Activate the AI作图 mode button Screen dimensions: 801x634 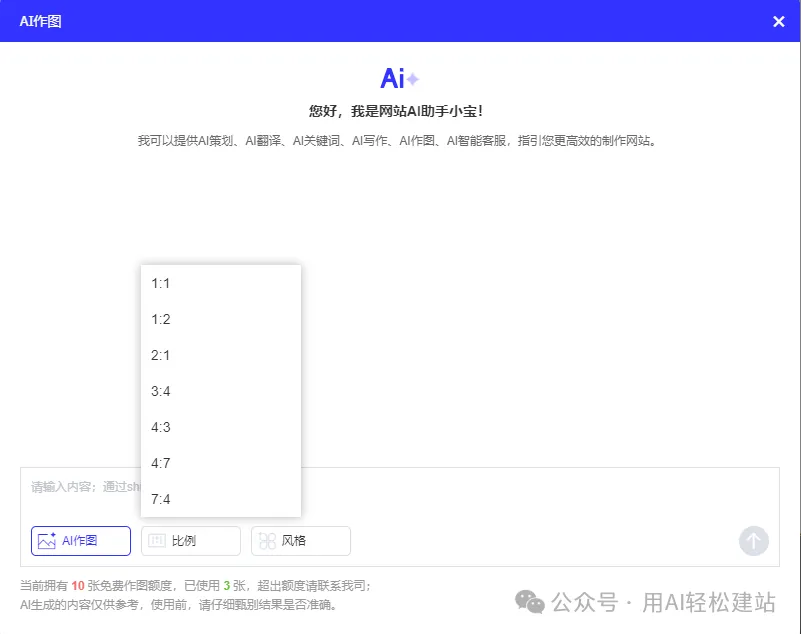tap(80, 540)
